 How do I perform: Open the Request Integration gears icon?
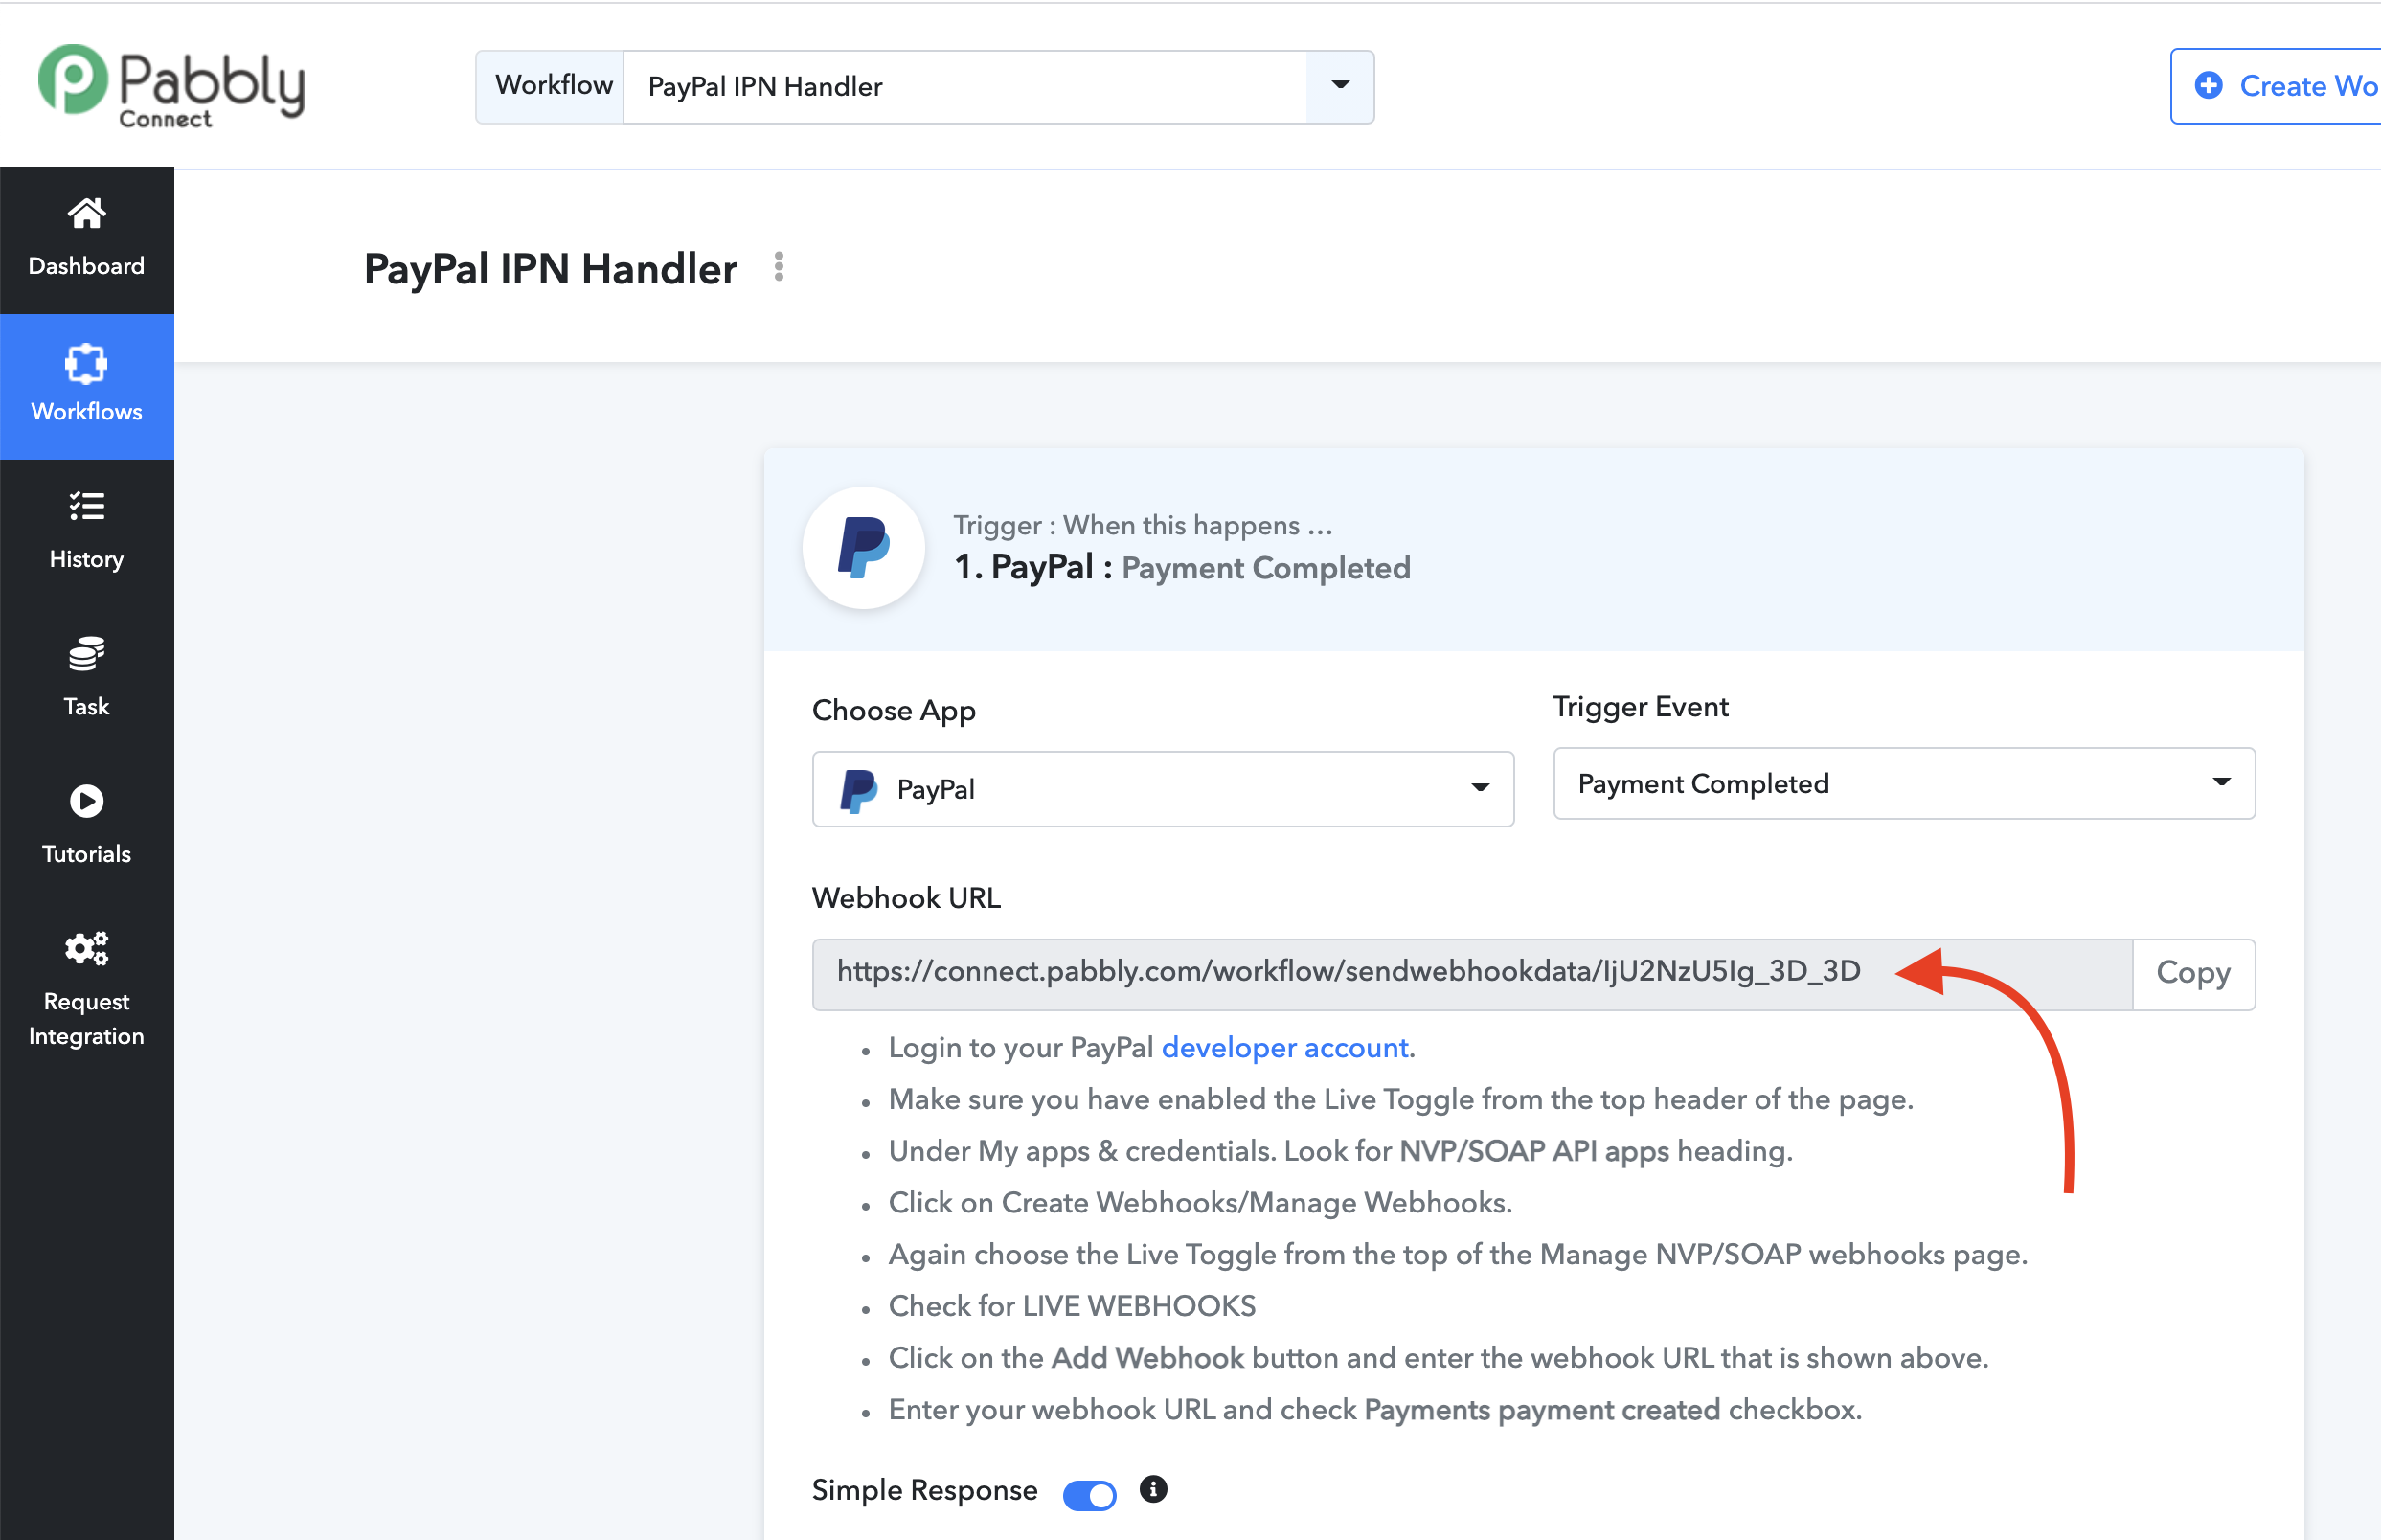[x=87, y=948]
